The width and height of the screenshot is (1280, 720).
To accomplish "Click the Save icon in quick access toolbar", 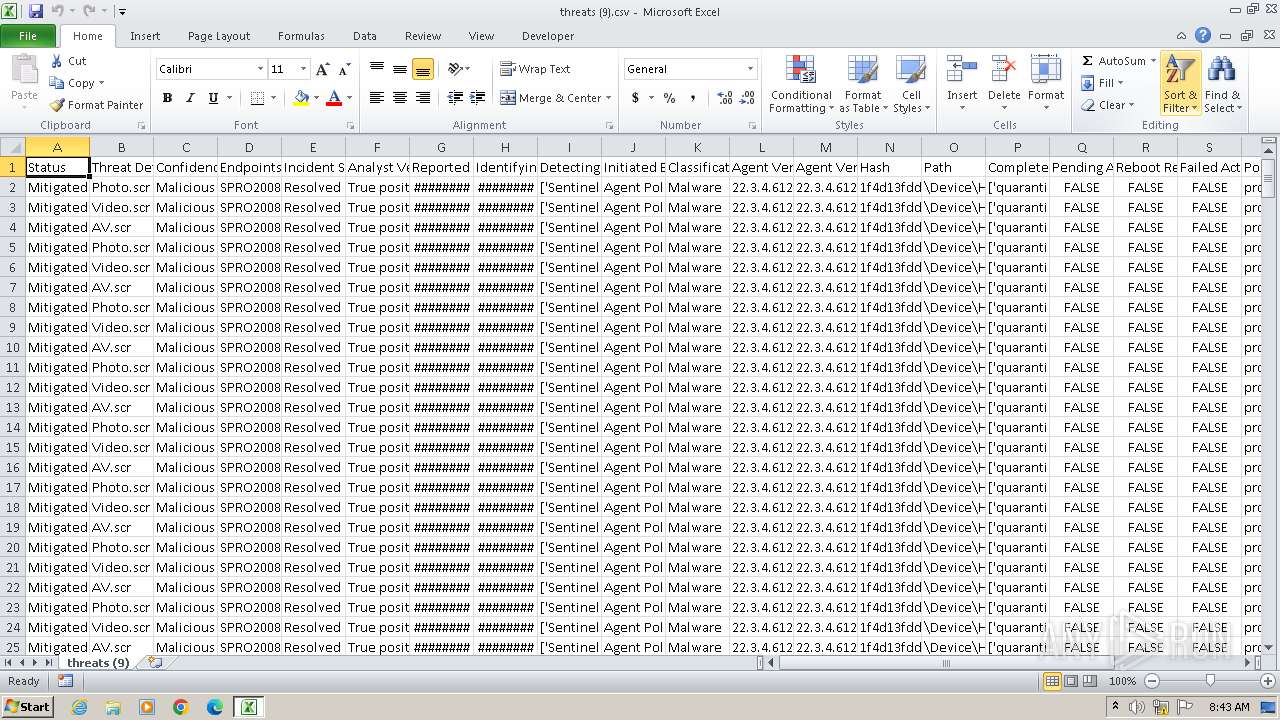I will 36,11.
